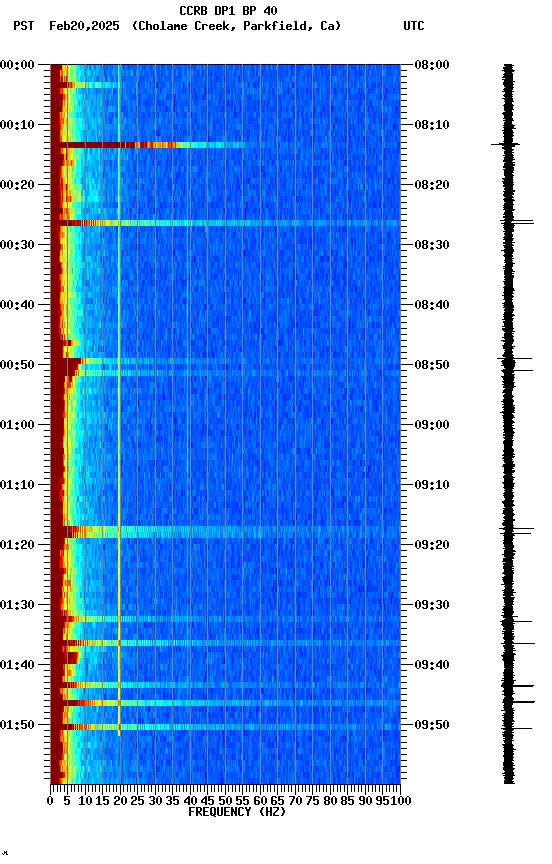Click the '09:00' UTC time label
The image size is (552, 864).
[432, 425]
